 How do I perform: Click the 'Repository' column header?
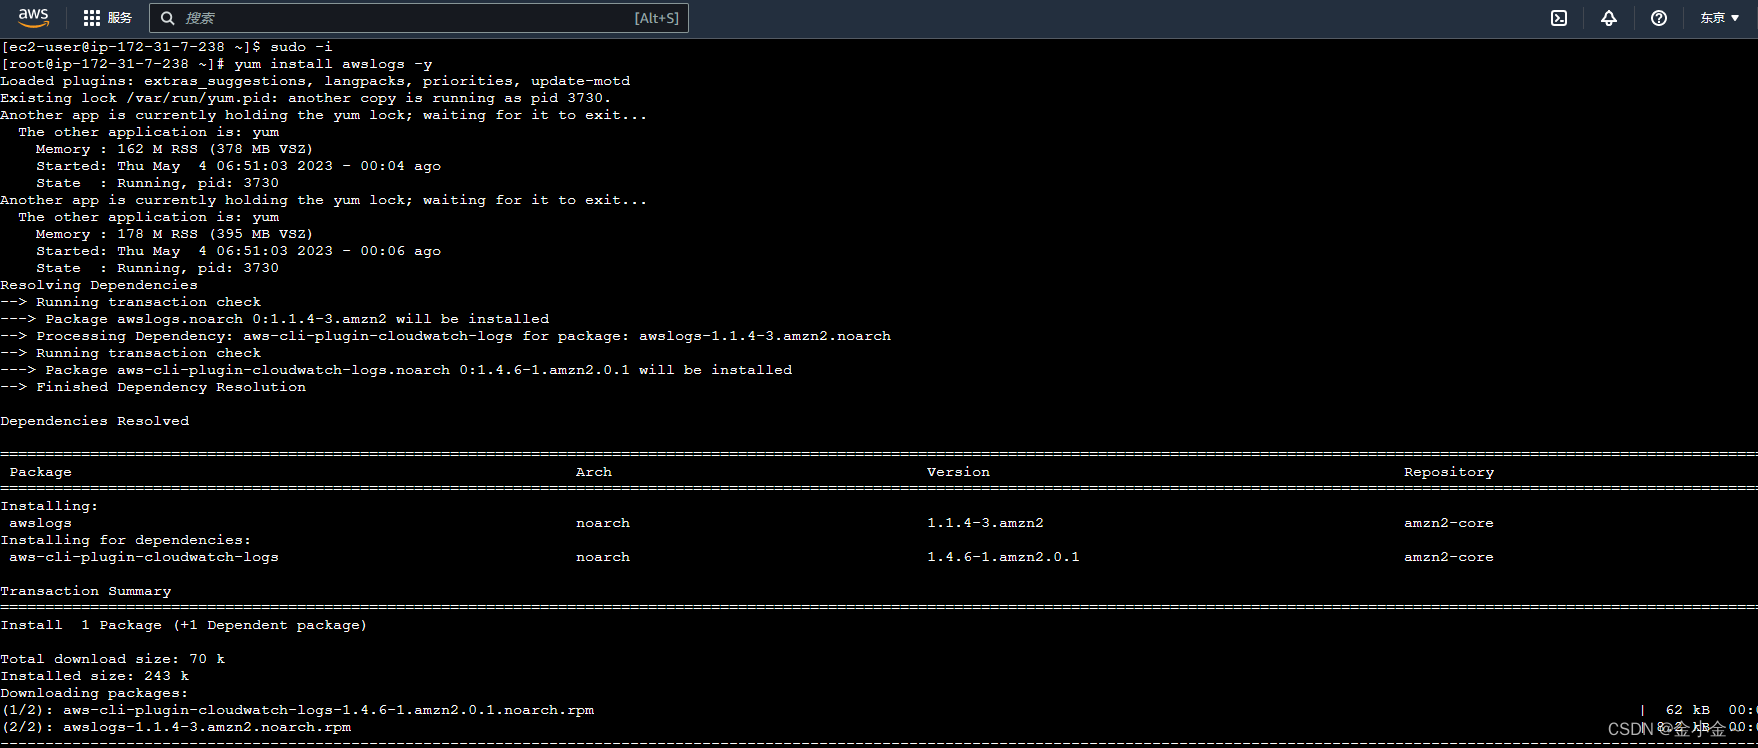pyautogui.click(x=1449, y=472)
